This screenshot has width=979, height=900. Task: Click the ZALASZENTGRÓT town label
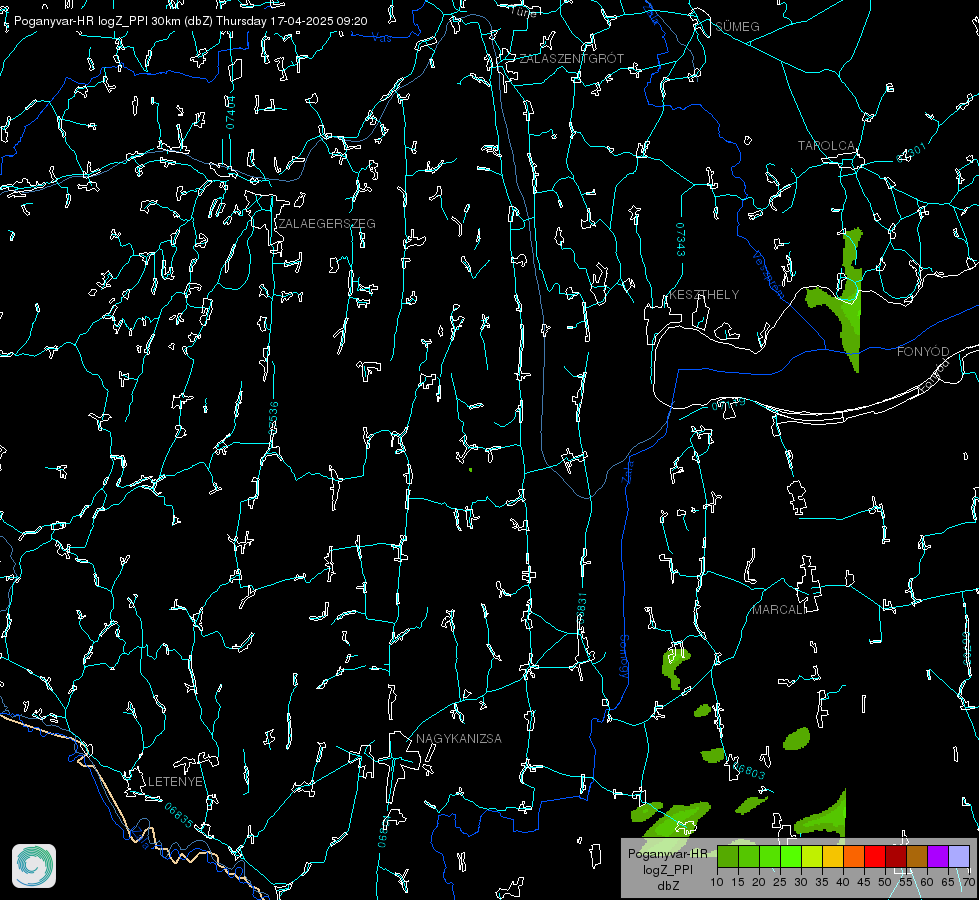click(571, 59)
